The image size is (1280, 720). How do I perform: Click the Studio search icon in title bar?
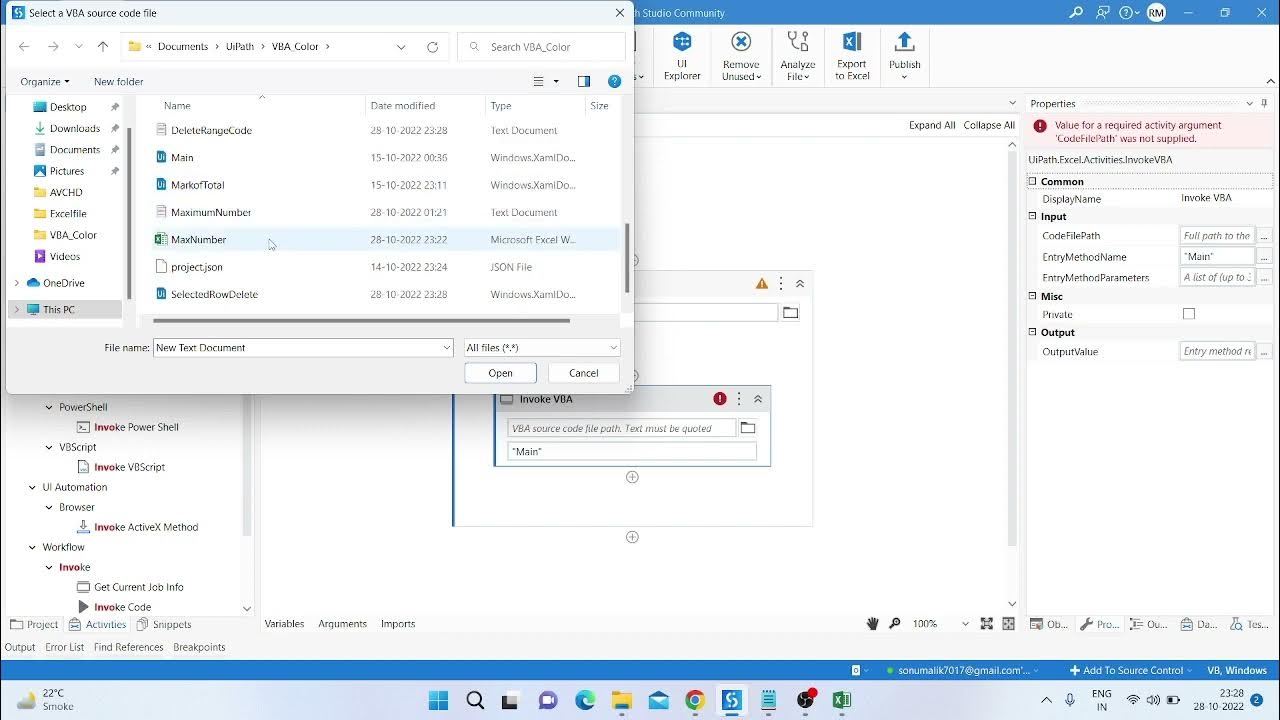tap(1076, 13)
